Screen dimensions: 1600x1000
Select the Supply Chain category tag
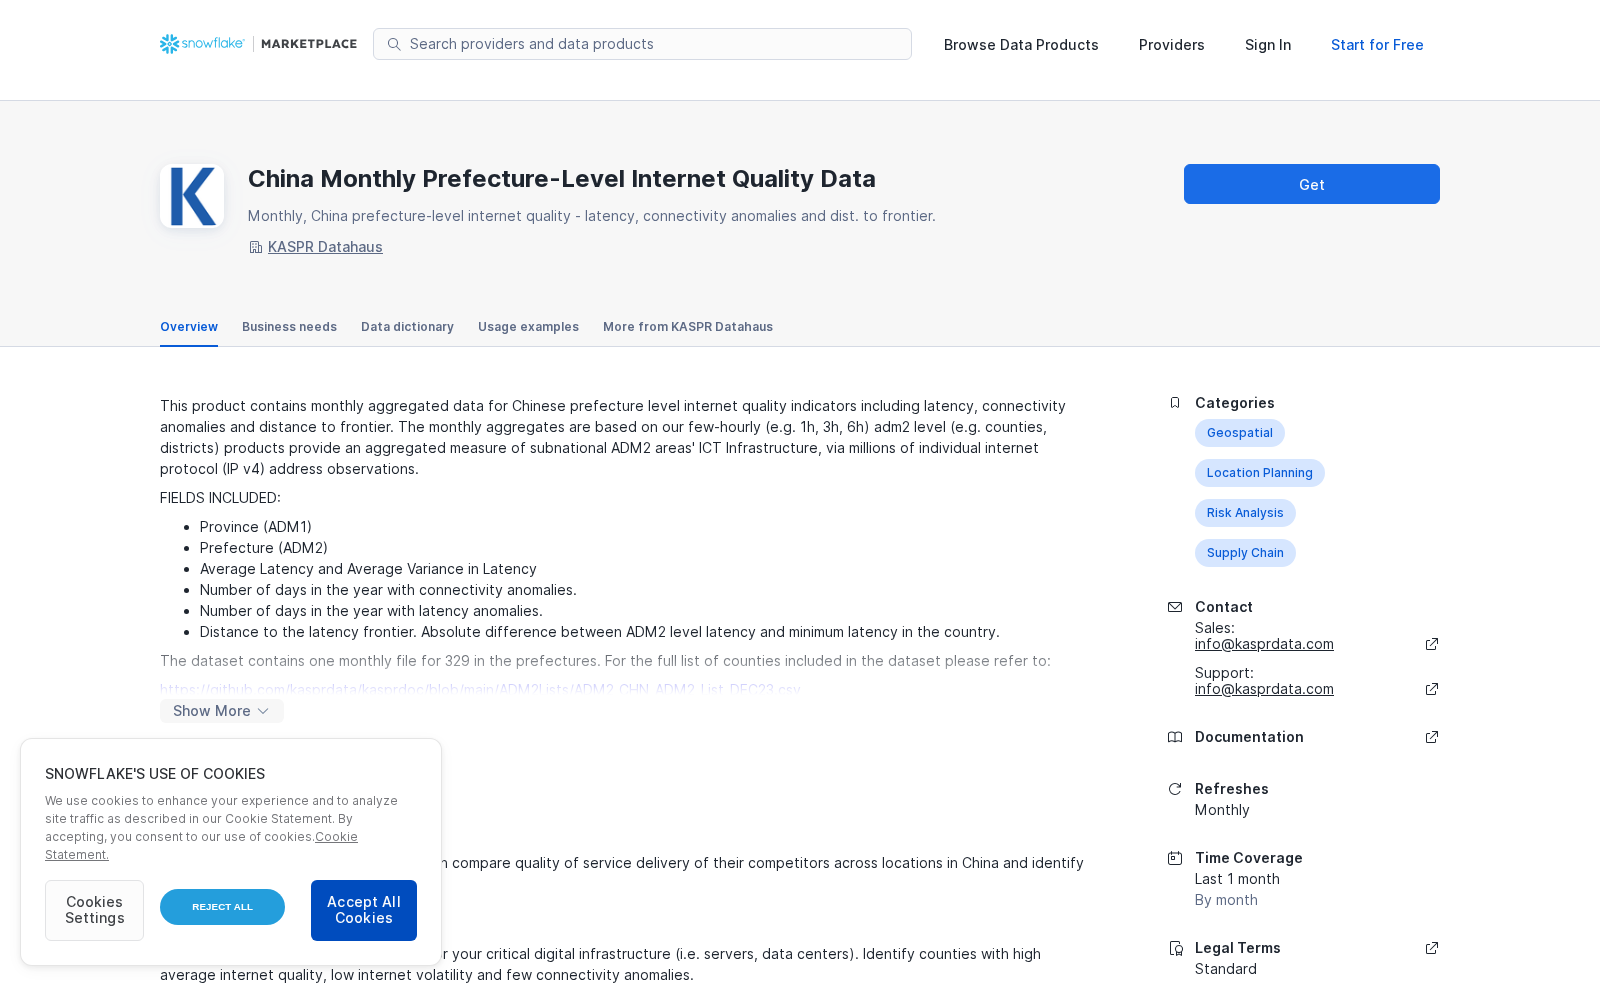coord(1245,553)
